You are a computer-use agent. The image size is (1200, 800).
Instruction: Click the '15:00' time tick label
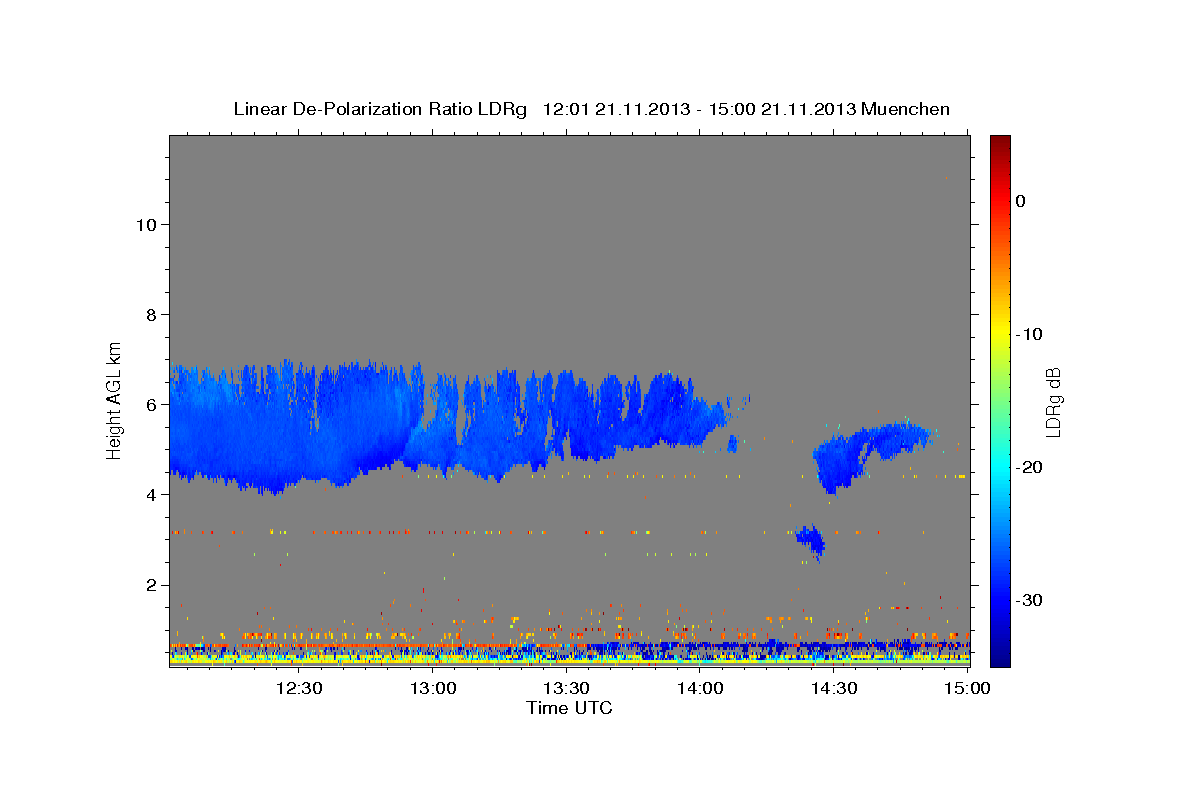click(x=967, y=688)
